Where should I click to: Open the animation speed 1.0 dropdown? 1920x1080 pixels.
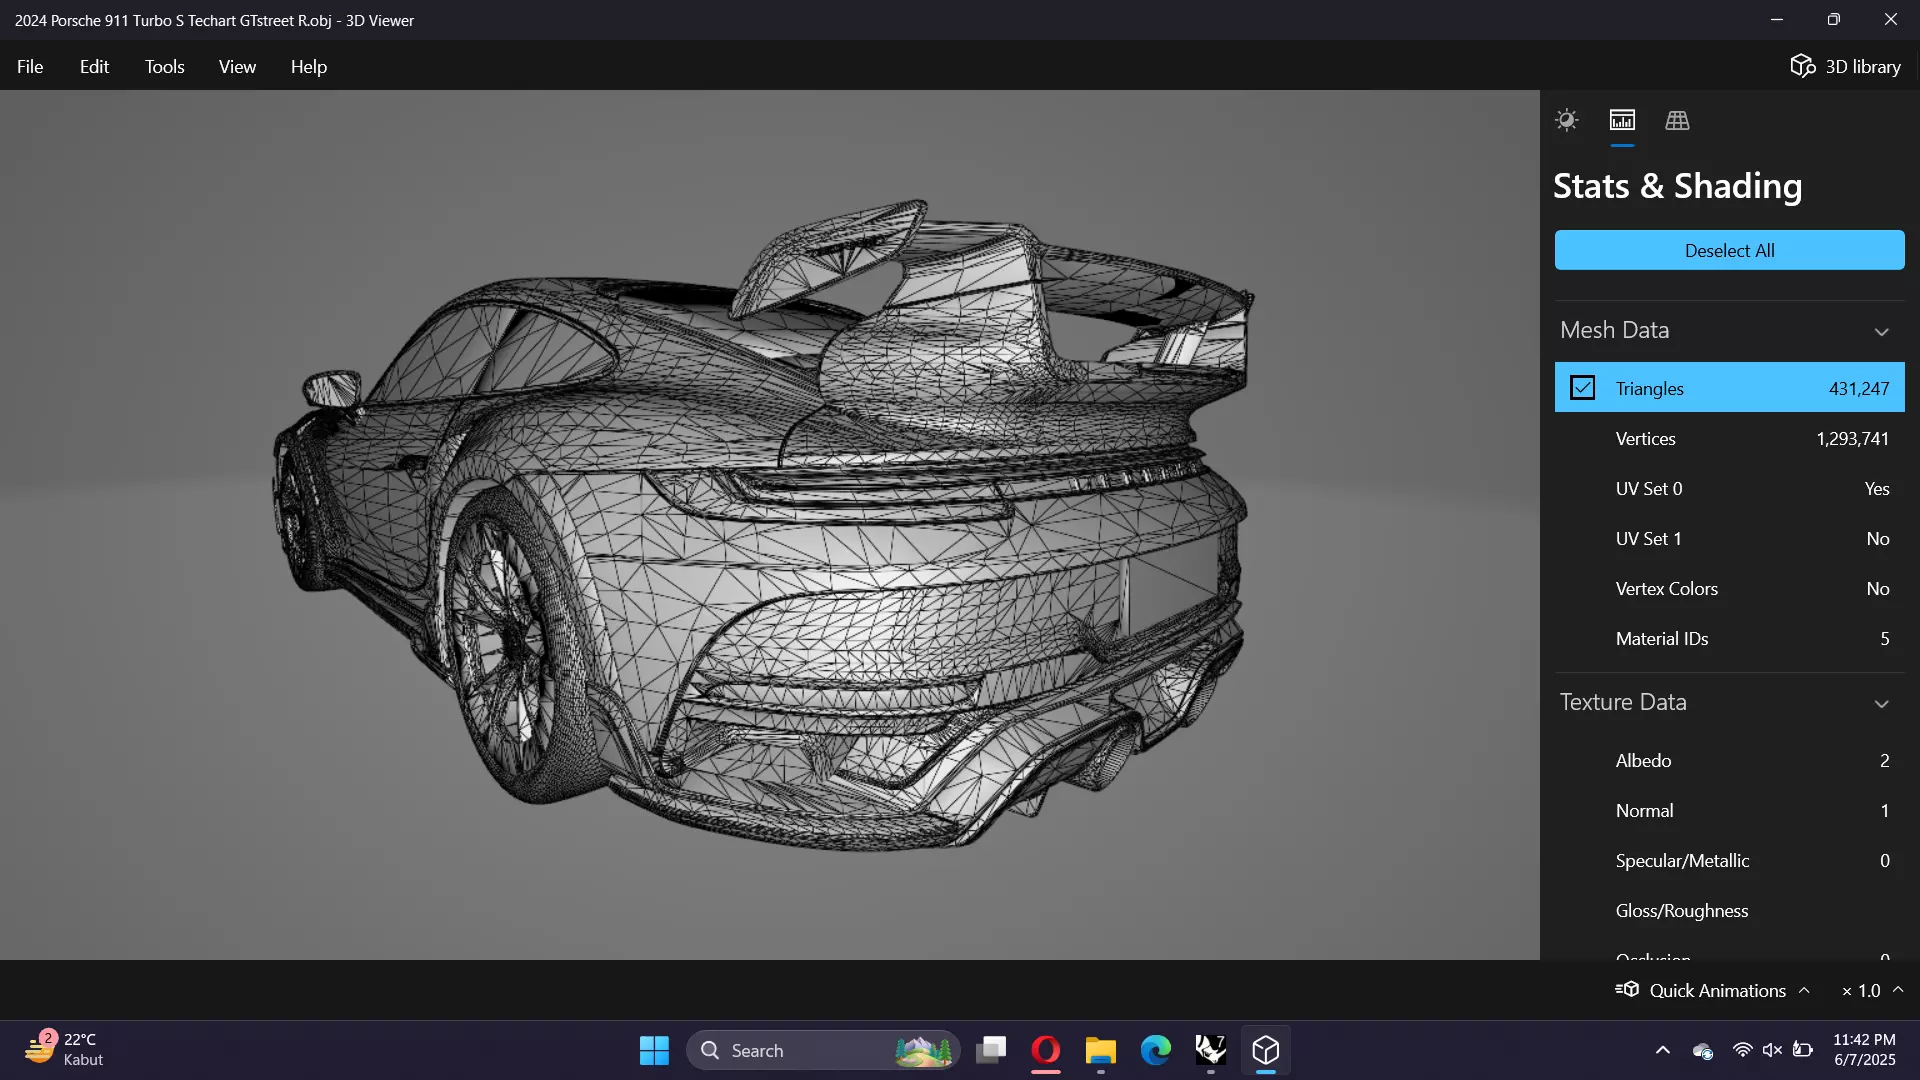[x=1872, y=990]
